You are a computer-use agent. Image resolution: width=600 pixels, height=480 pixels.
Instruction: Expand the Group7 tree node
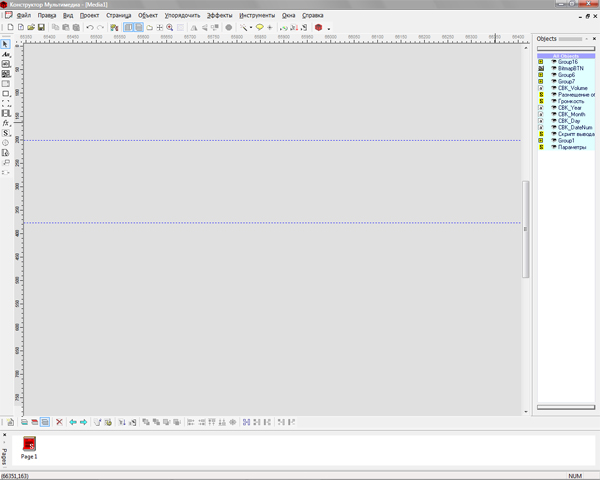[541, 81]
